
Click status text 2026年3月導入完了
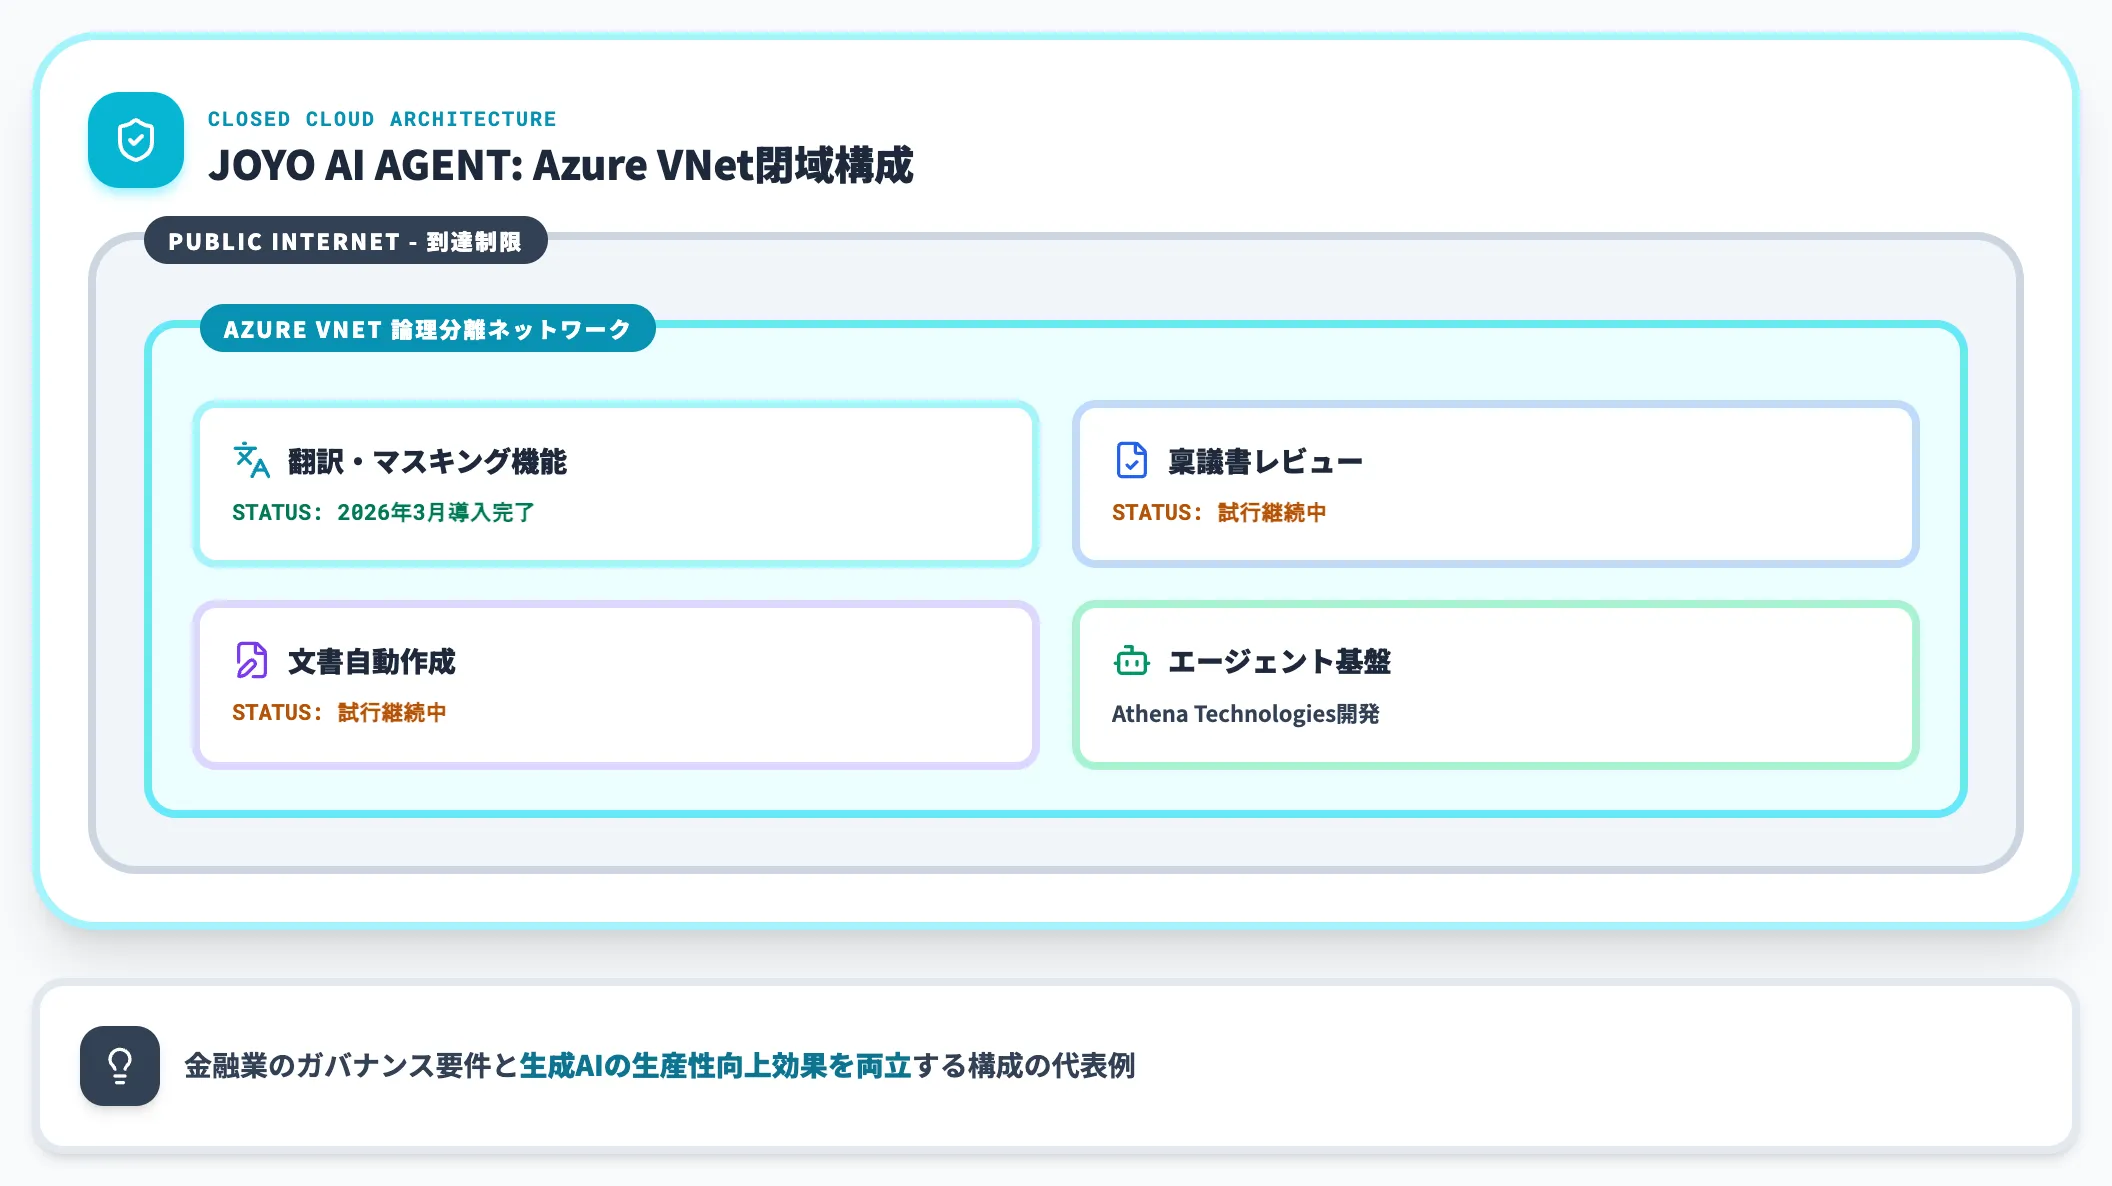click(436, 513)
